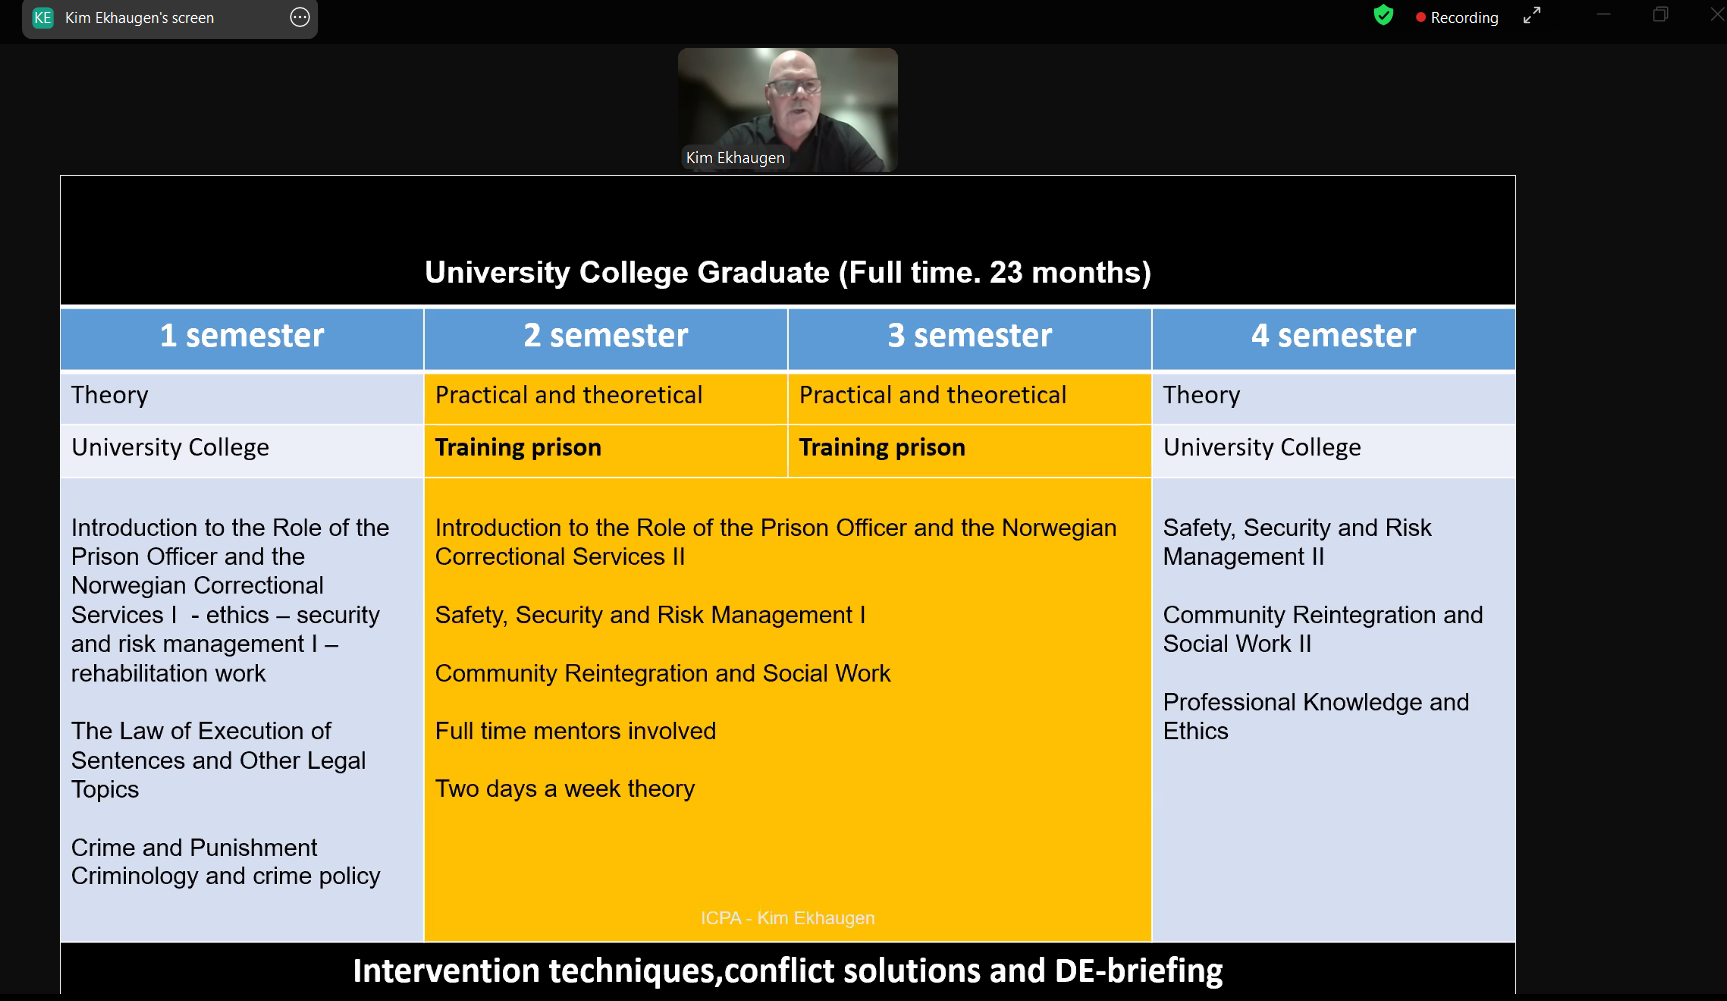
Task: Select Kim Ekhaugen's video thumbnail
Action: point(788,100)
